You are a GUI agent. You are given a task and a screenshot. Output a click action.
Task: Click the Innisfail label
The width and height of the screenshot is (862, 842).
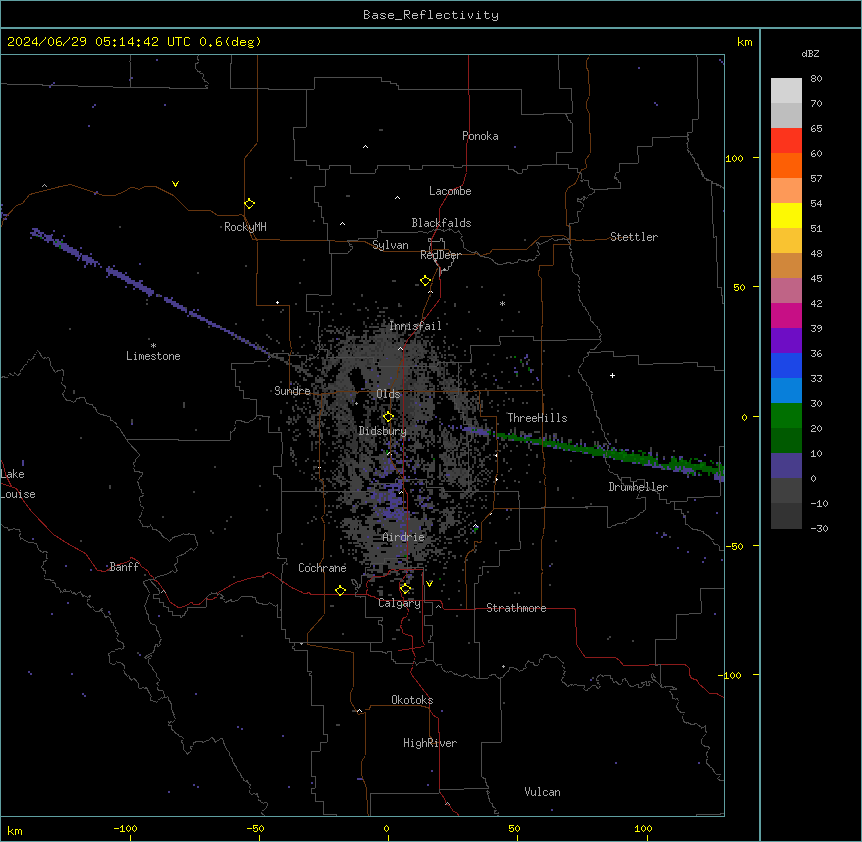click(x=415, y=326)
